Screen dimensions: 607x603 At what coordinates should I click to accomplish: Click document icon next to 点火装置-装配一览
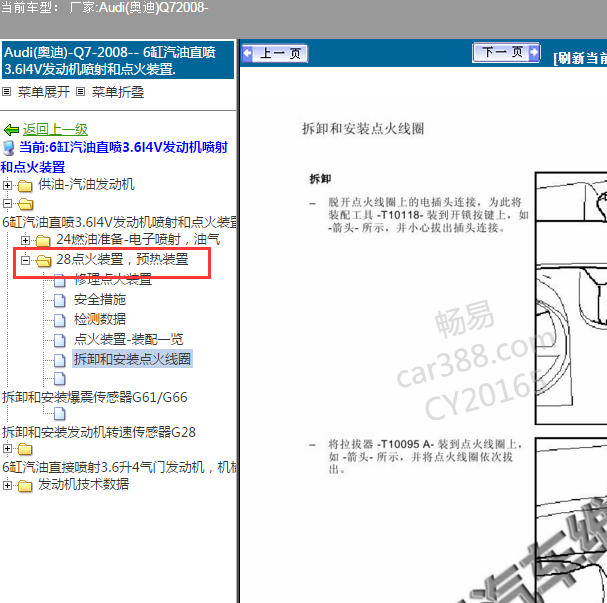click(59, 341)
